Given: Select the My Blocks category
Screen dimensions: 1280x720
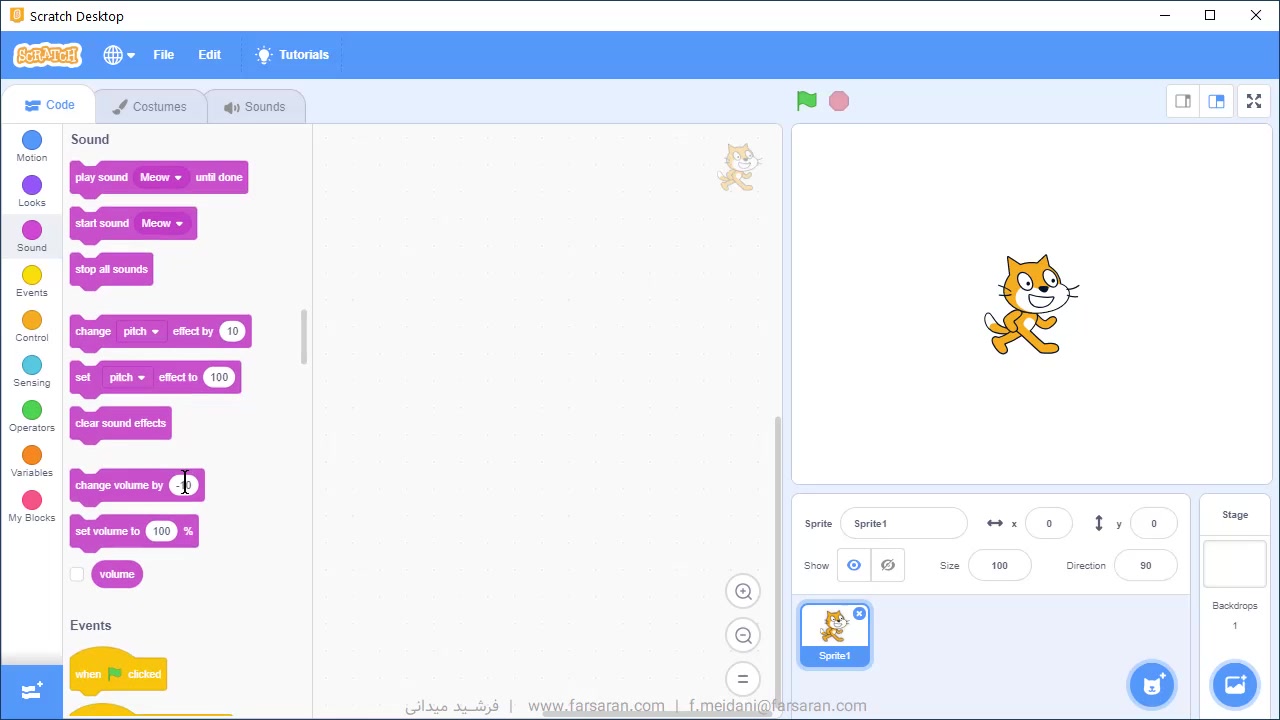Looking at the screenshot, I should (32, 506).
